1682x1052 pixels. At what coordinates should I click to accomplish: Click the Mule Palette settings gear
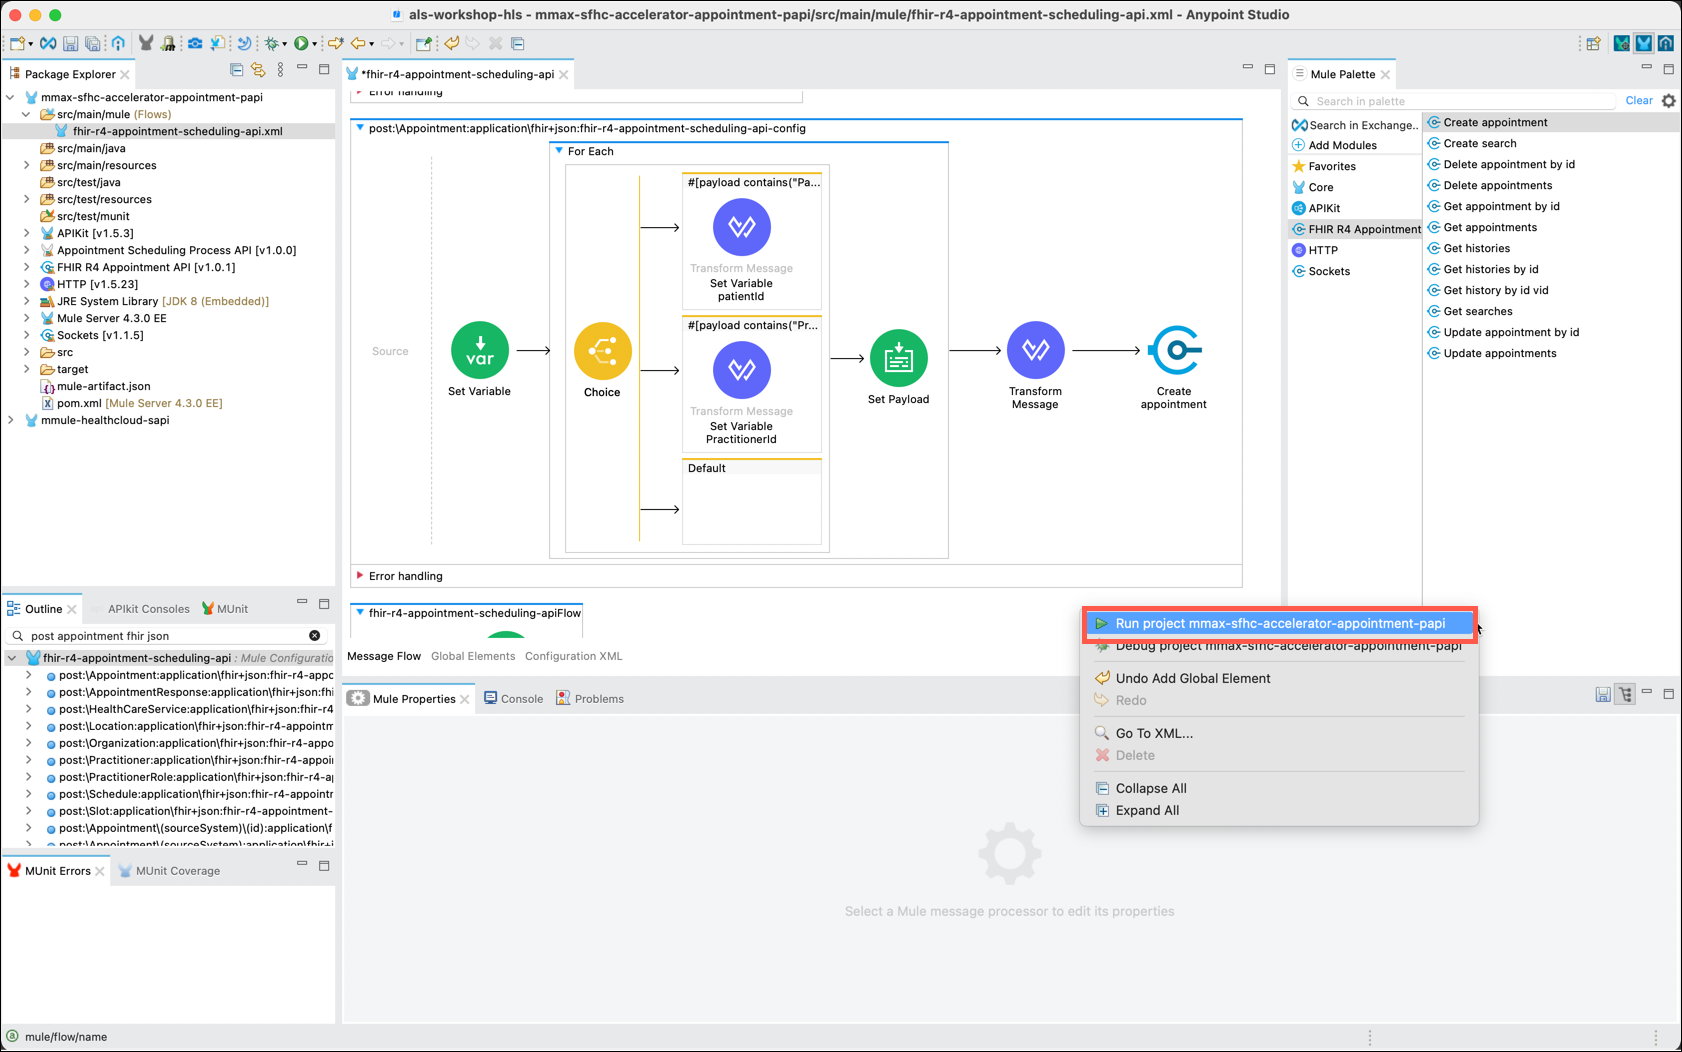click(x=1668, y=101)
